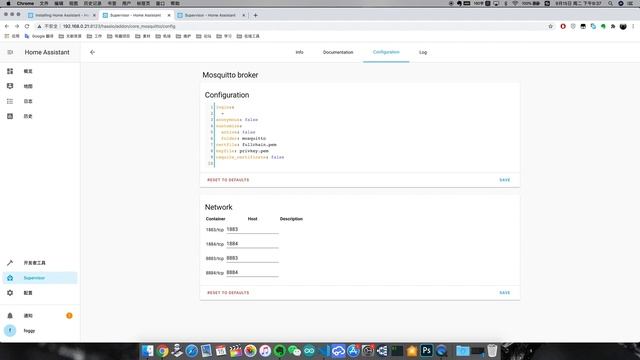The width and height of the screenshot is (640, 360).
Task: Launch Photoshop from the dock
Action: 427,351
